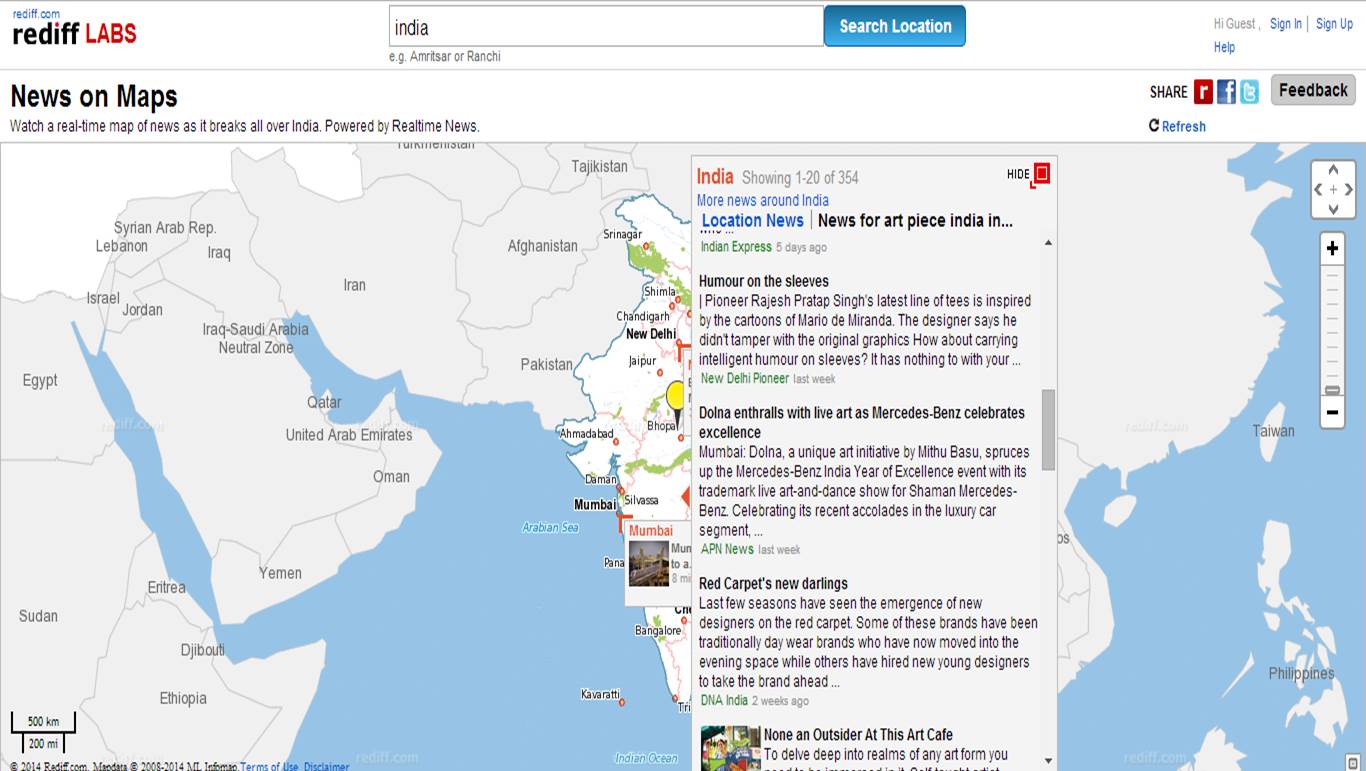Click the Sign In link
Screen dimensions: 1366x771
click(x=1286, y=24)
